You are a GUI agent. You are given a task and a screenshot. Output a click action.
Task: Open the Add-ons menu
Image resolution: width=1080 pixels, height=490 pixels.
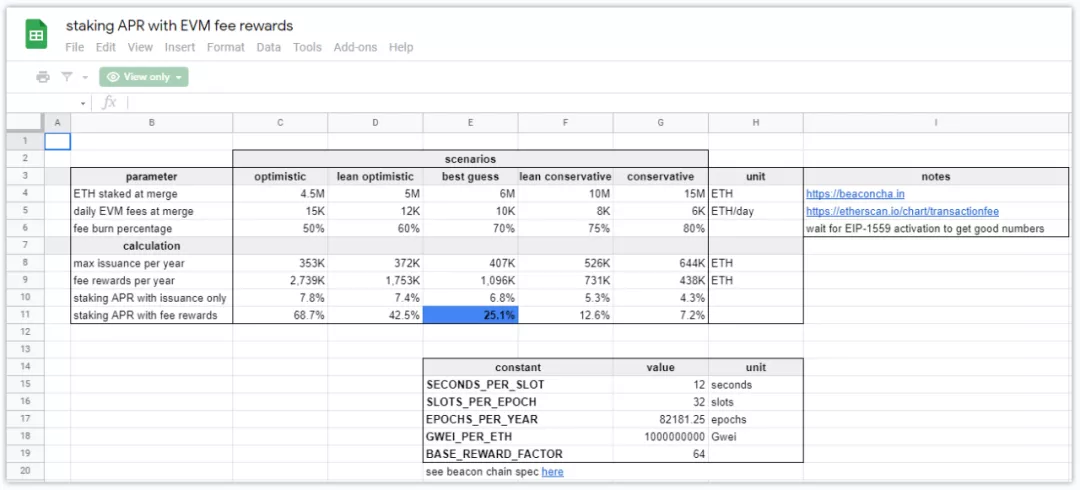(x=355, y=47)
